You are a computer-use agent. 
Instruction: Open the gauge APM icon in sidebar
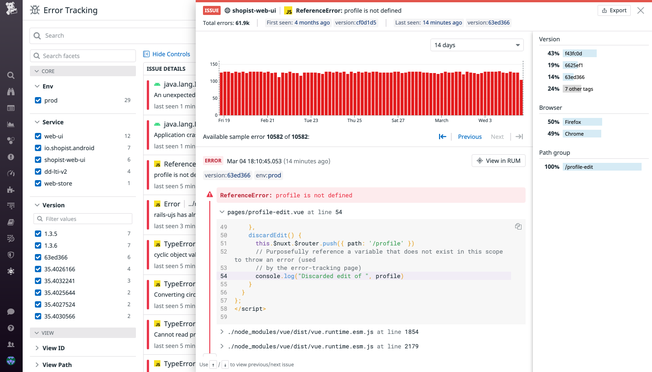(x=11, y=173)
